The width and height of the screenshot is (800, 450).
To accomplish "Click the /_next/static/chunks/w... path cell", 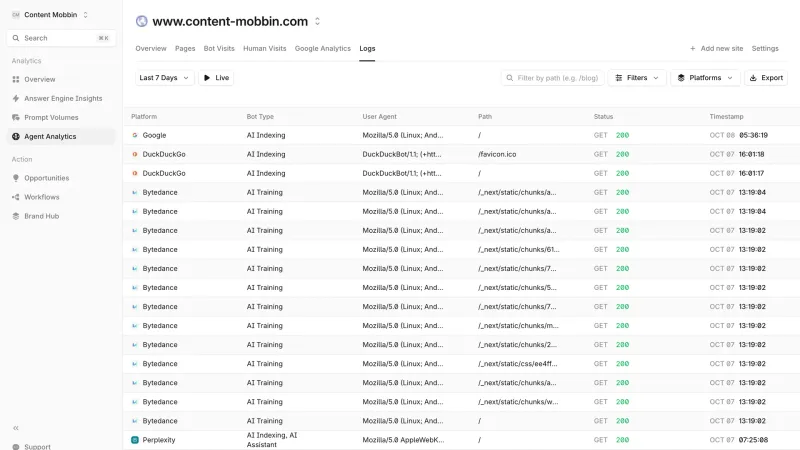I will pos(518,402).
